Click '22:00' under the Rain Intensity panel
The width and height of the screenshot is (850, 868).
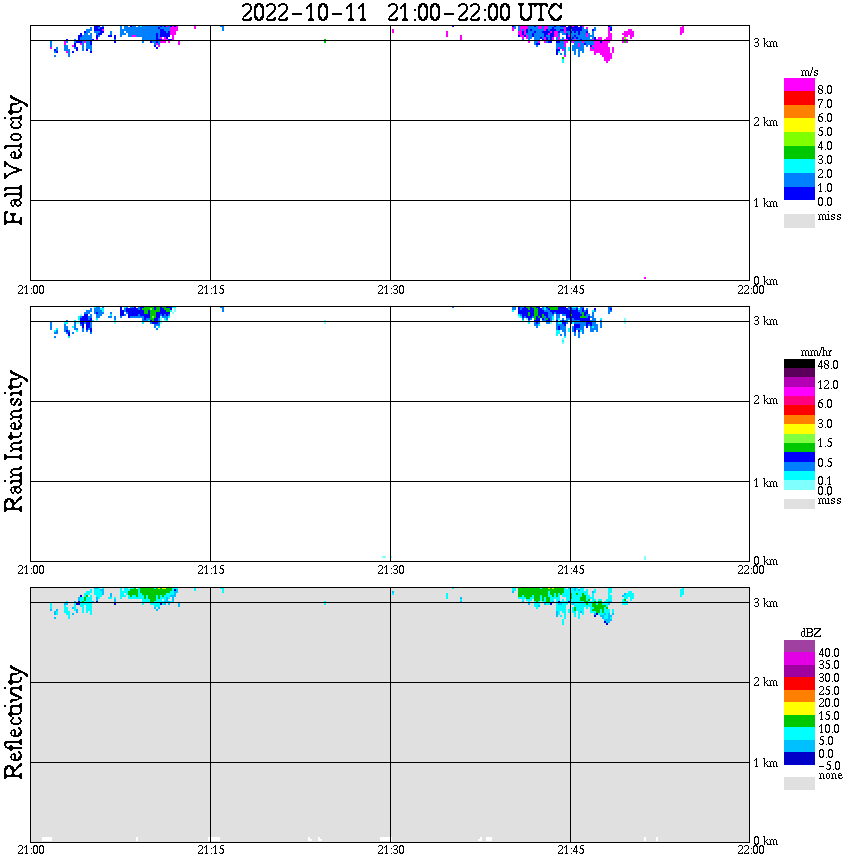tap(751, 570)
